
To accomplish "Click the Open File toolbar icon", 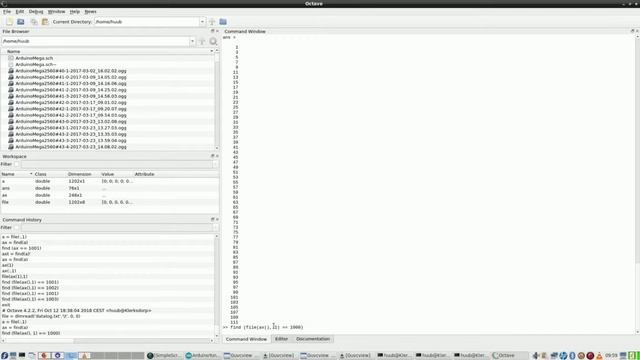I will 21,22.
